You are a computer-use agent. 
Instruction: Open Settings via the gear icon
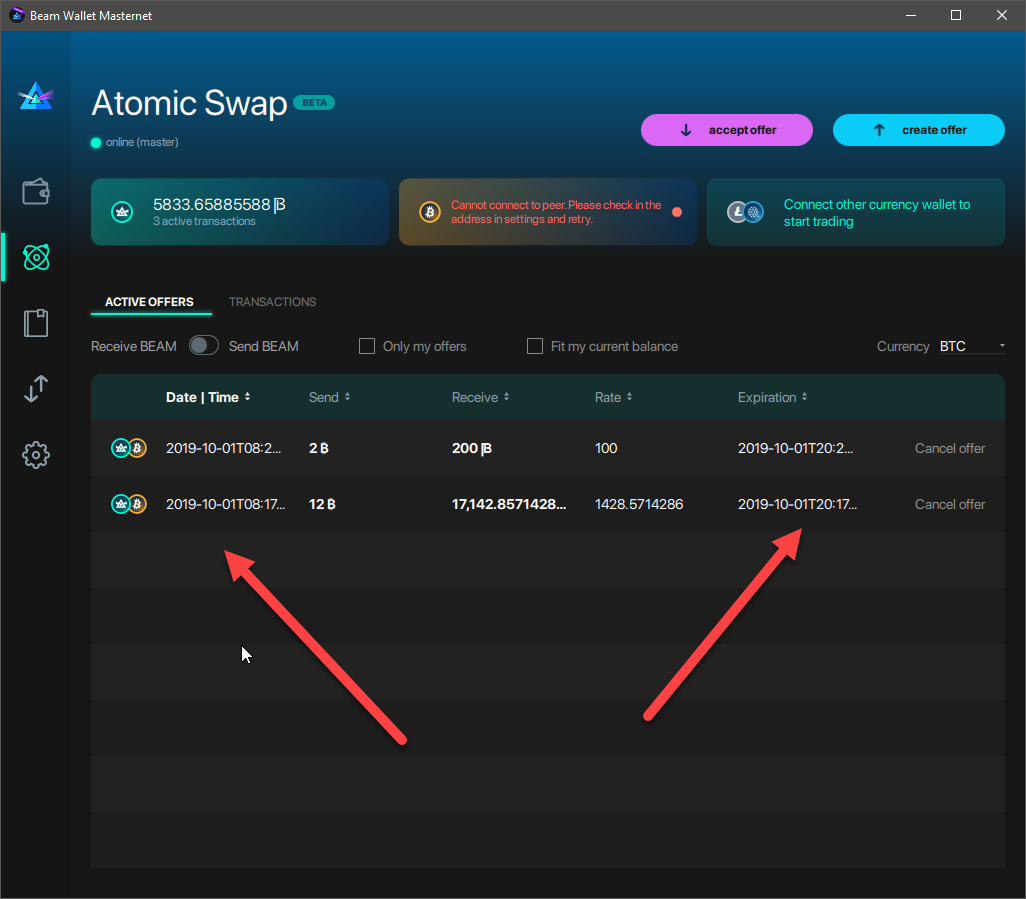click(x=36, y=455)
